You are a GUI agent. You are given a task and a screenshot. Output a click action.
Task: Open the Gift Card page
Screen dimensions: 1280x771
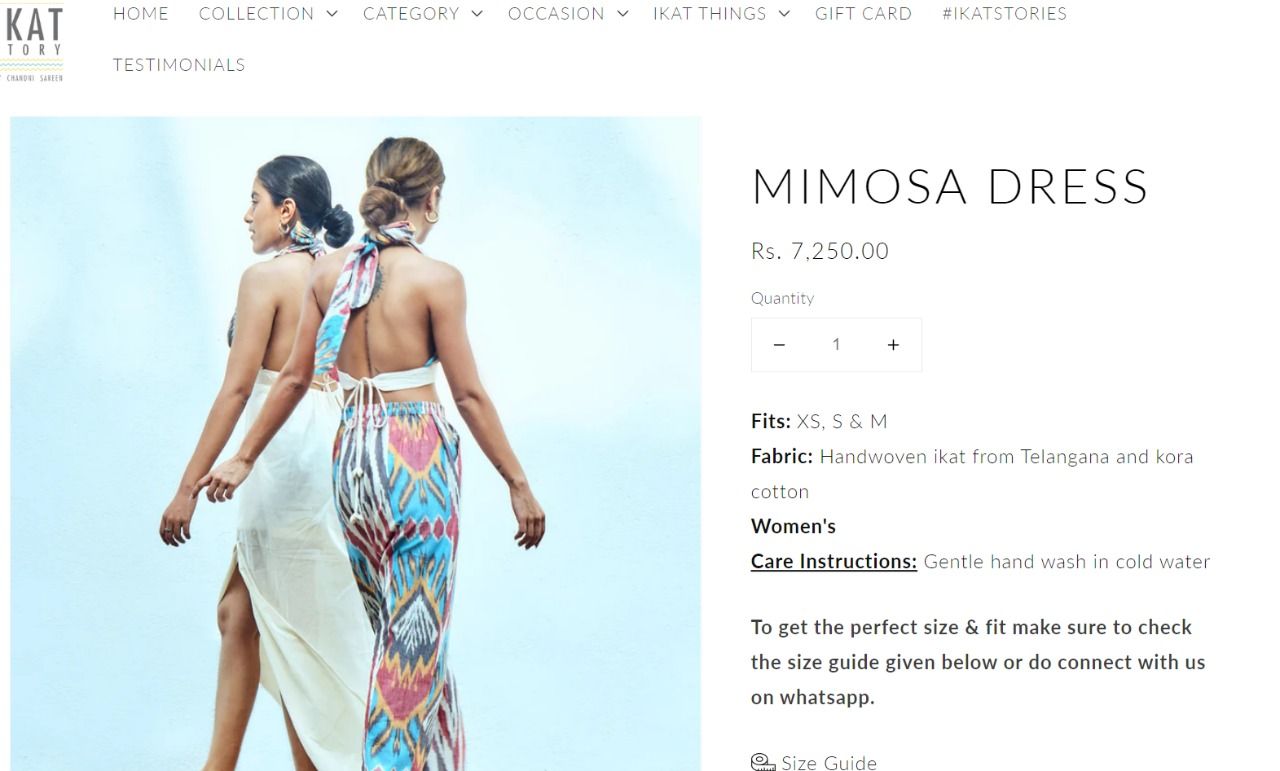(863, 14)
